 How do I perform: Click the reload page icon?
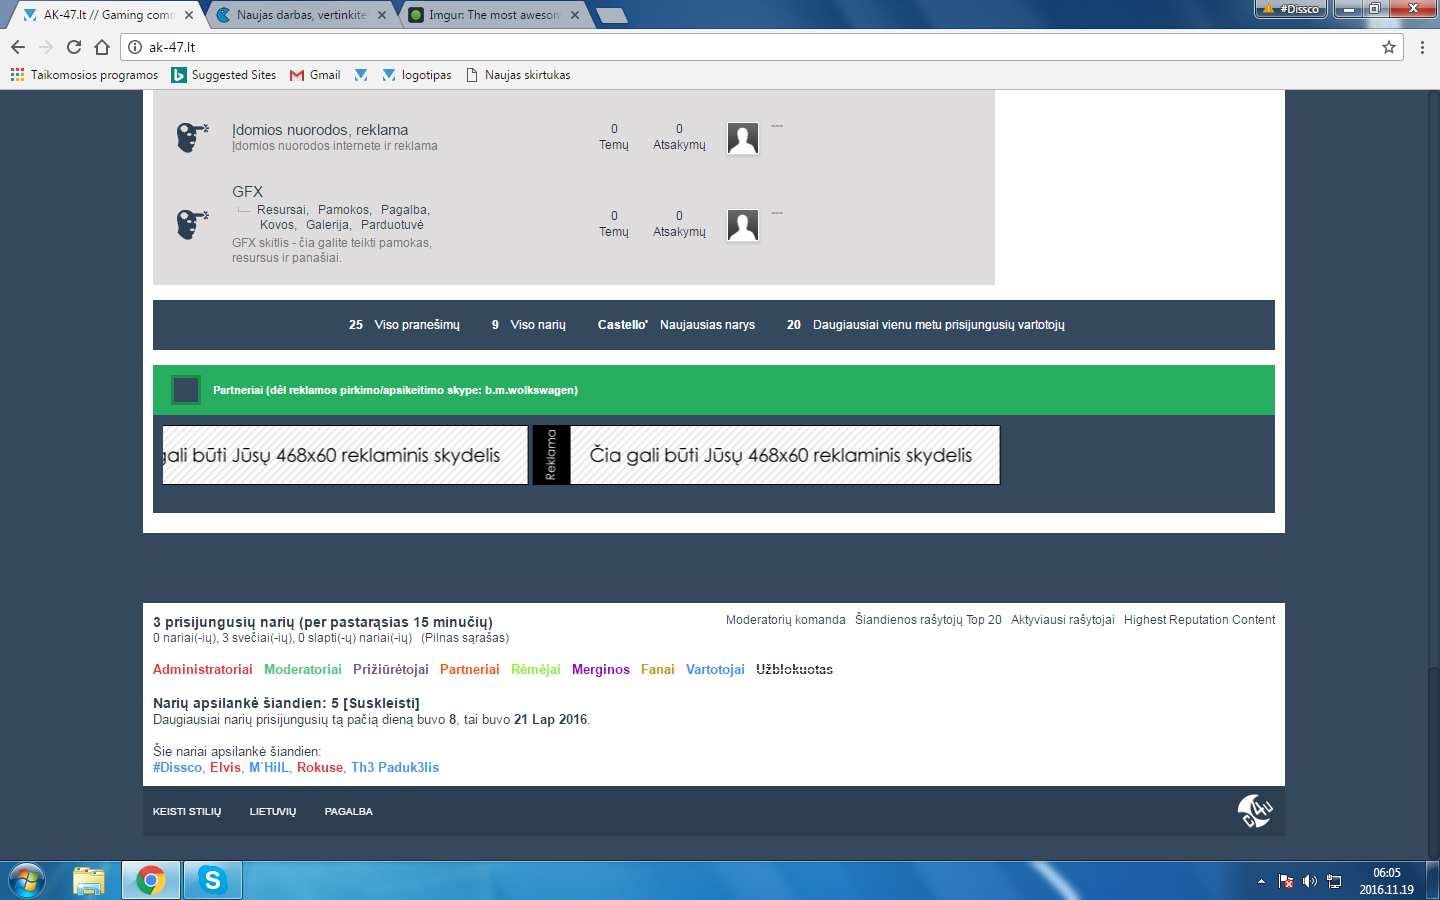point(74,47)
